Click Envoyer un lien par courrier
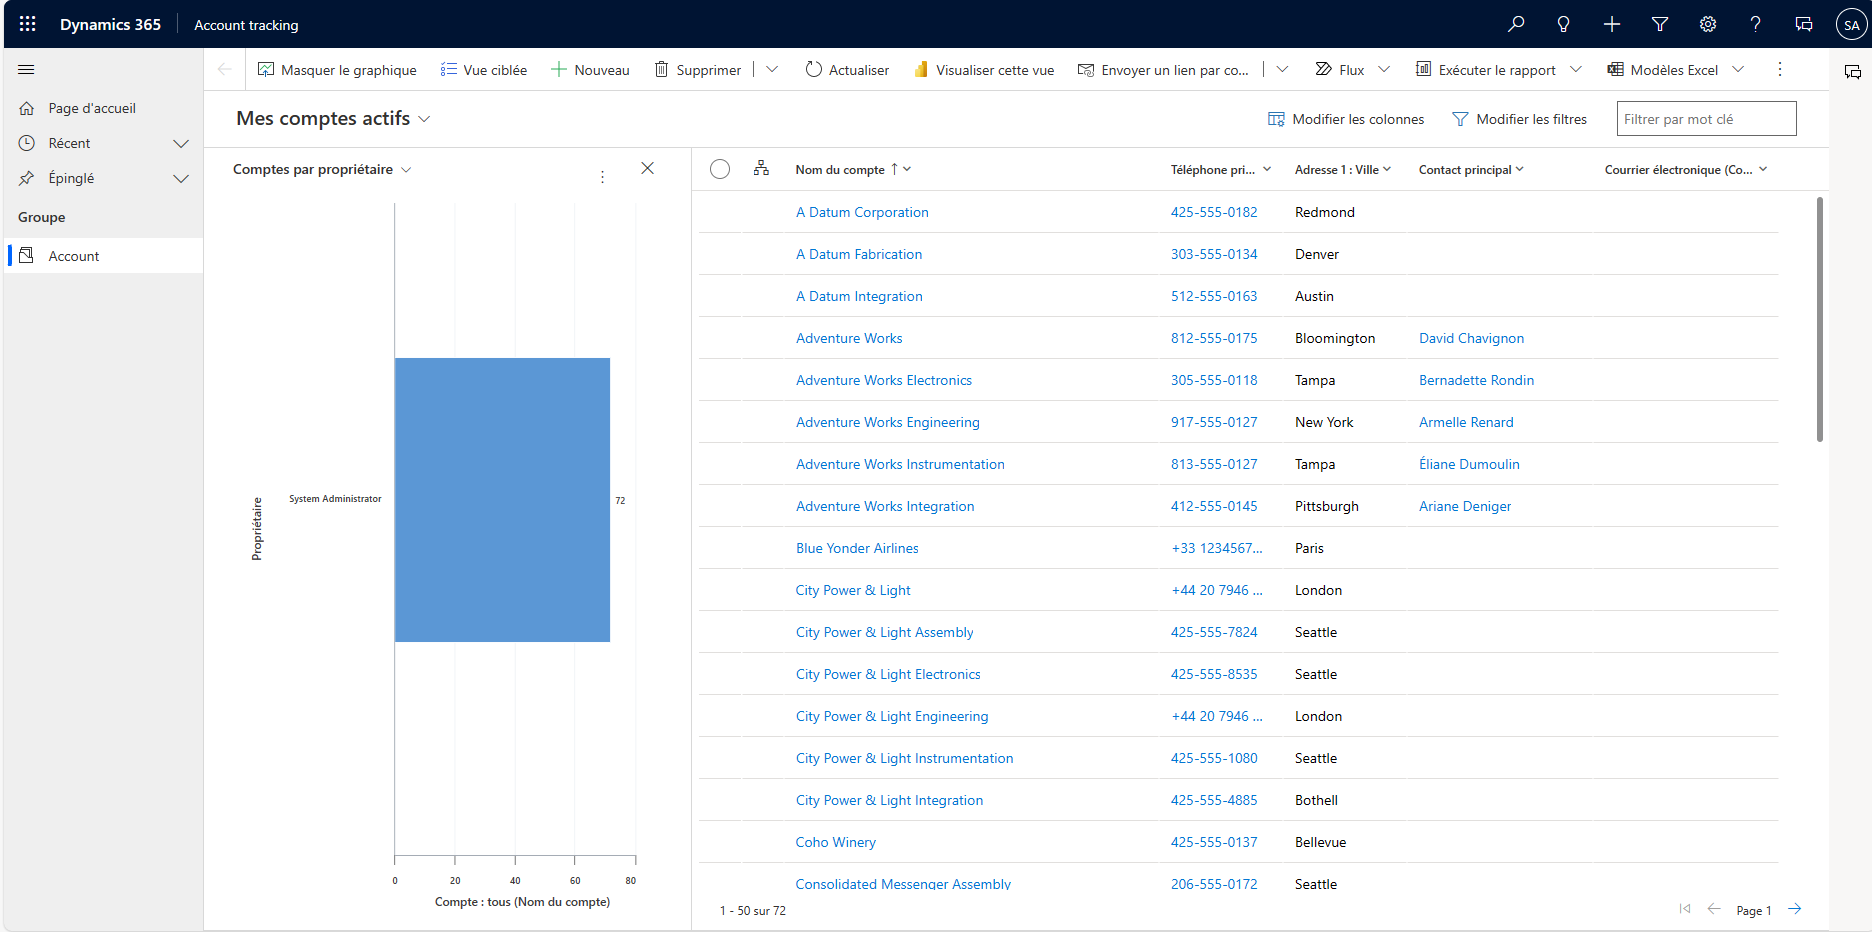Viewport: 1872px width, 932px height. pos(1163,70)
